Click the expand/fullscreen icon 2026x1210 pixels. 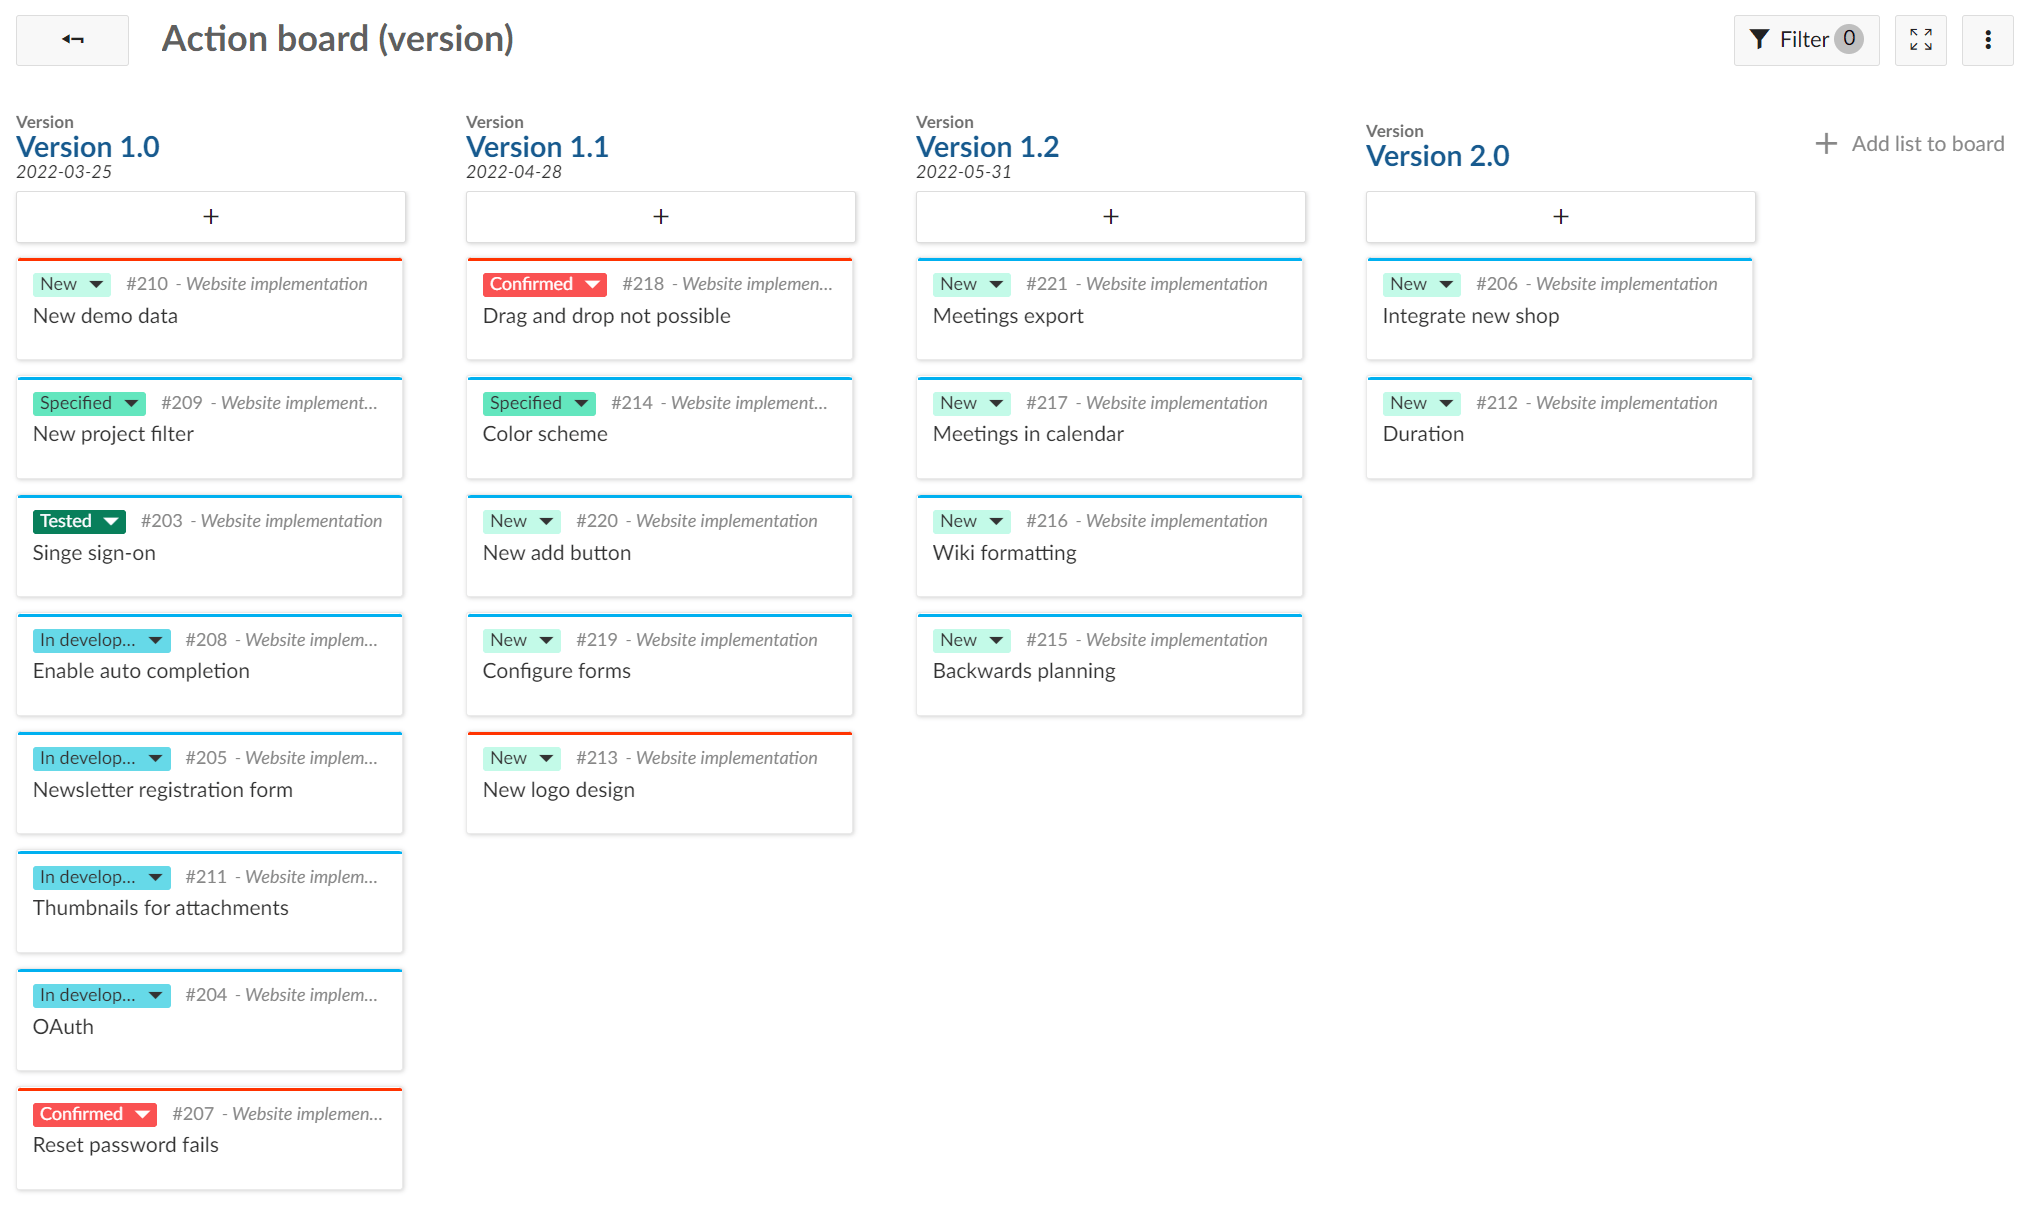(x=1921, y=39)
